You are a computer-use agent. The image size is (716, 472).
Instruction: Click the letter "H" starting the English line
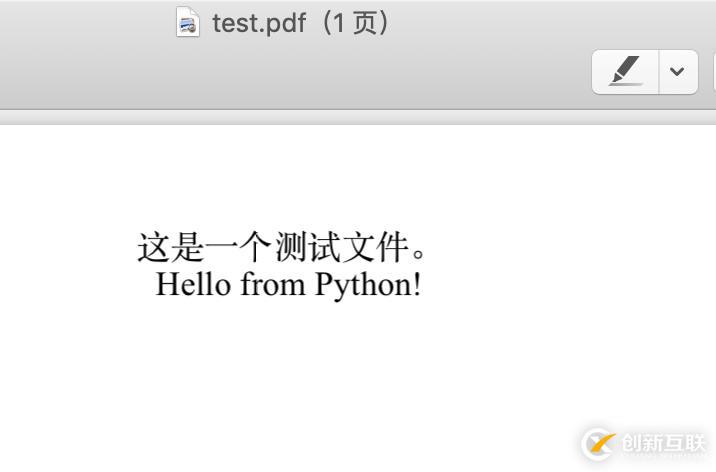point(167,285)
